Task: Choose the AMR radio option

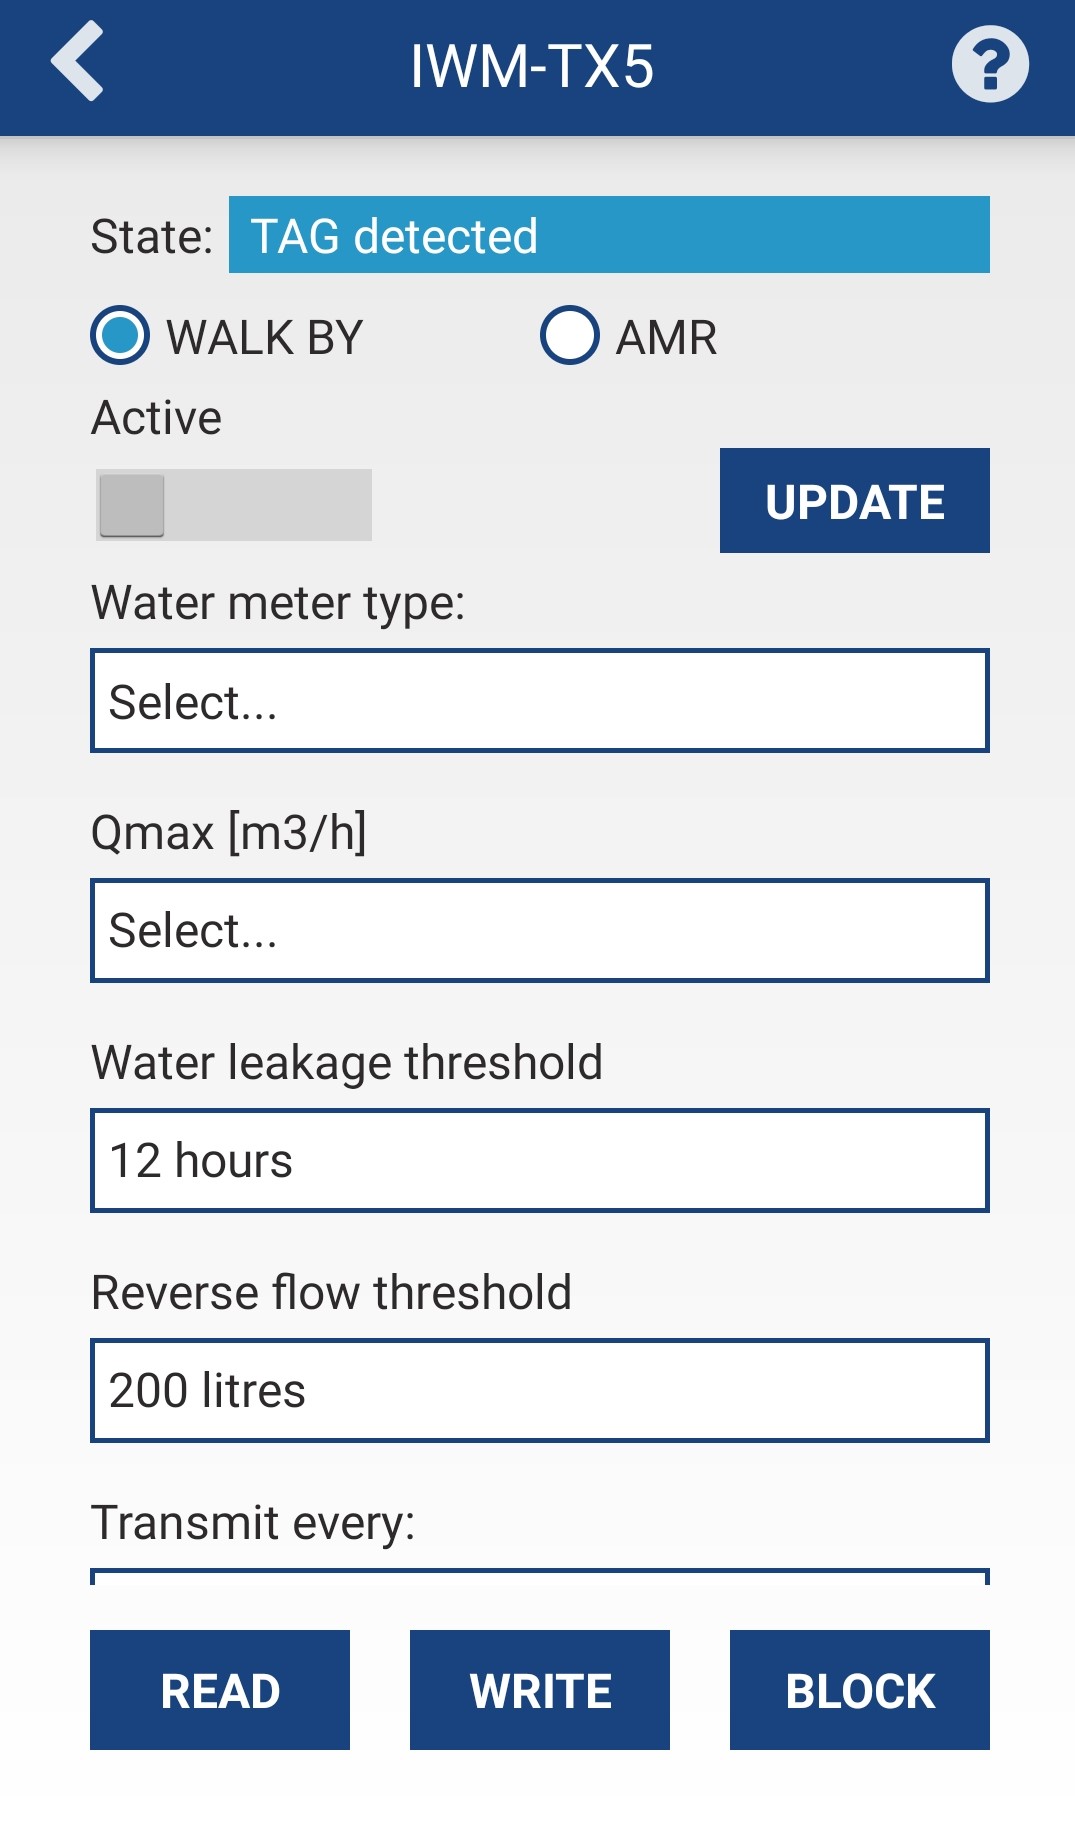Action: [570, 336]
